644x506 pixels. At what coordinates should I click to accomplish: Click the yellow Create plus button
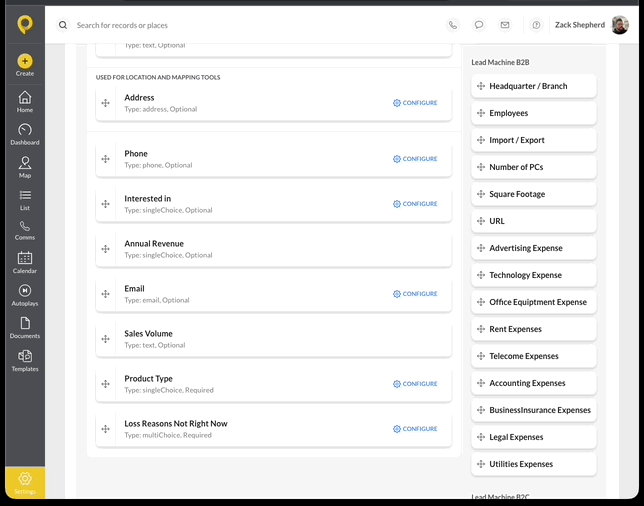[25, 65]
